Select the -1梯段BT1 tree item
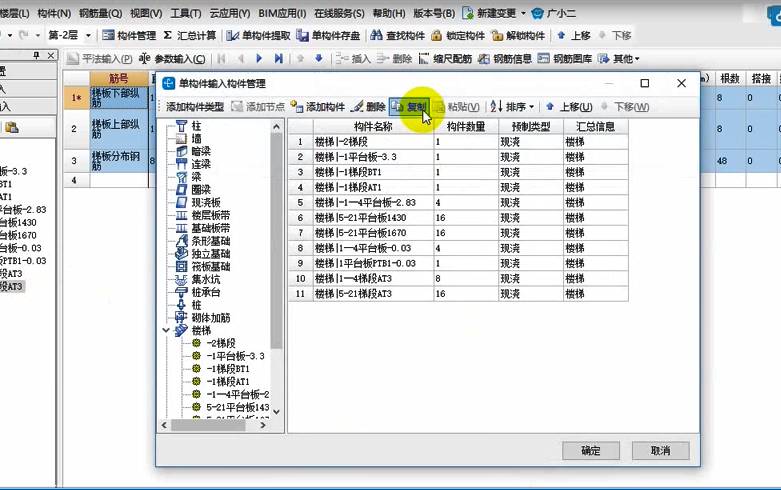Viewport: 781px width, 490px height. 227,369
